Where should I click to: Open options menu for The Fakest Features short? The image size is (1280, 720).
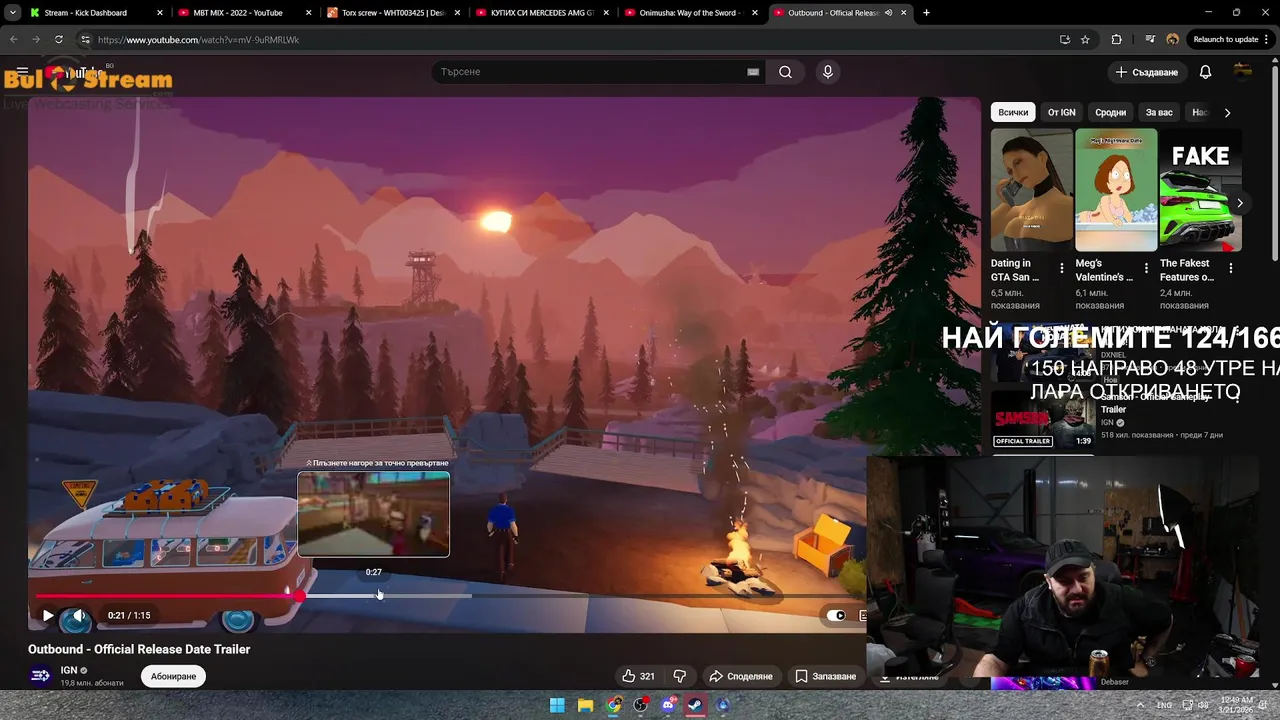coord(1230,268)
